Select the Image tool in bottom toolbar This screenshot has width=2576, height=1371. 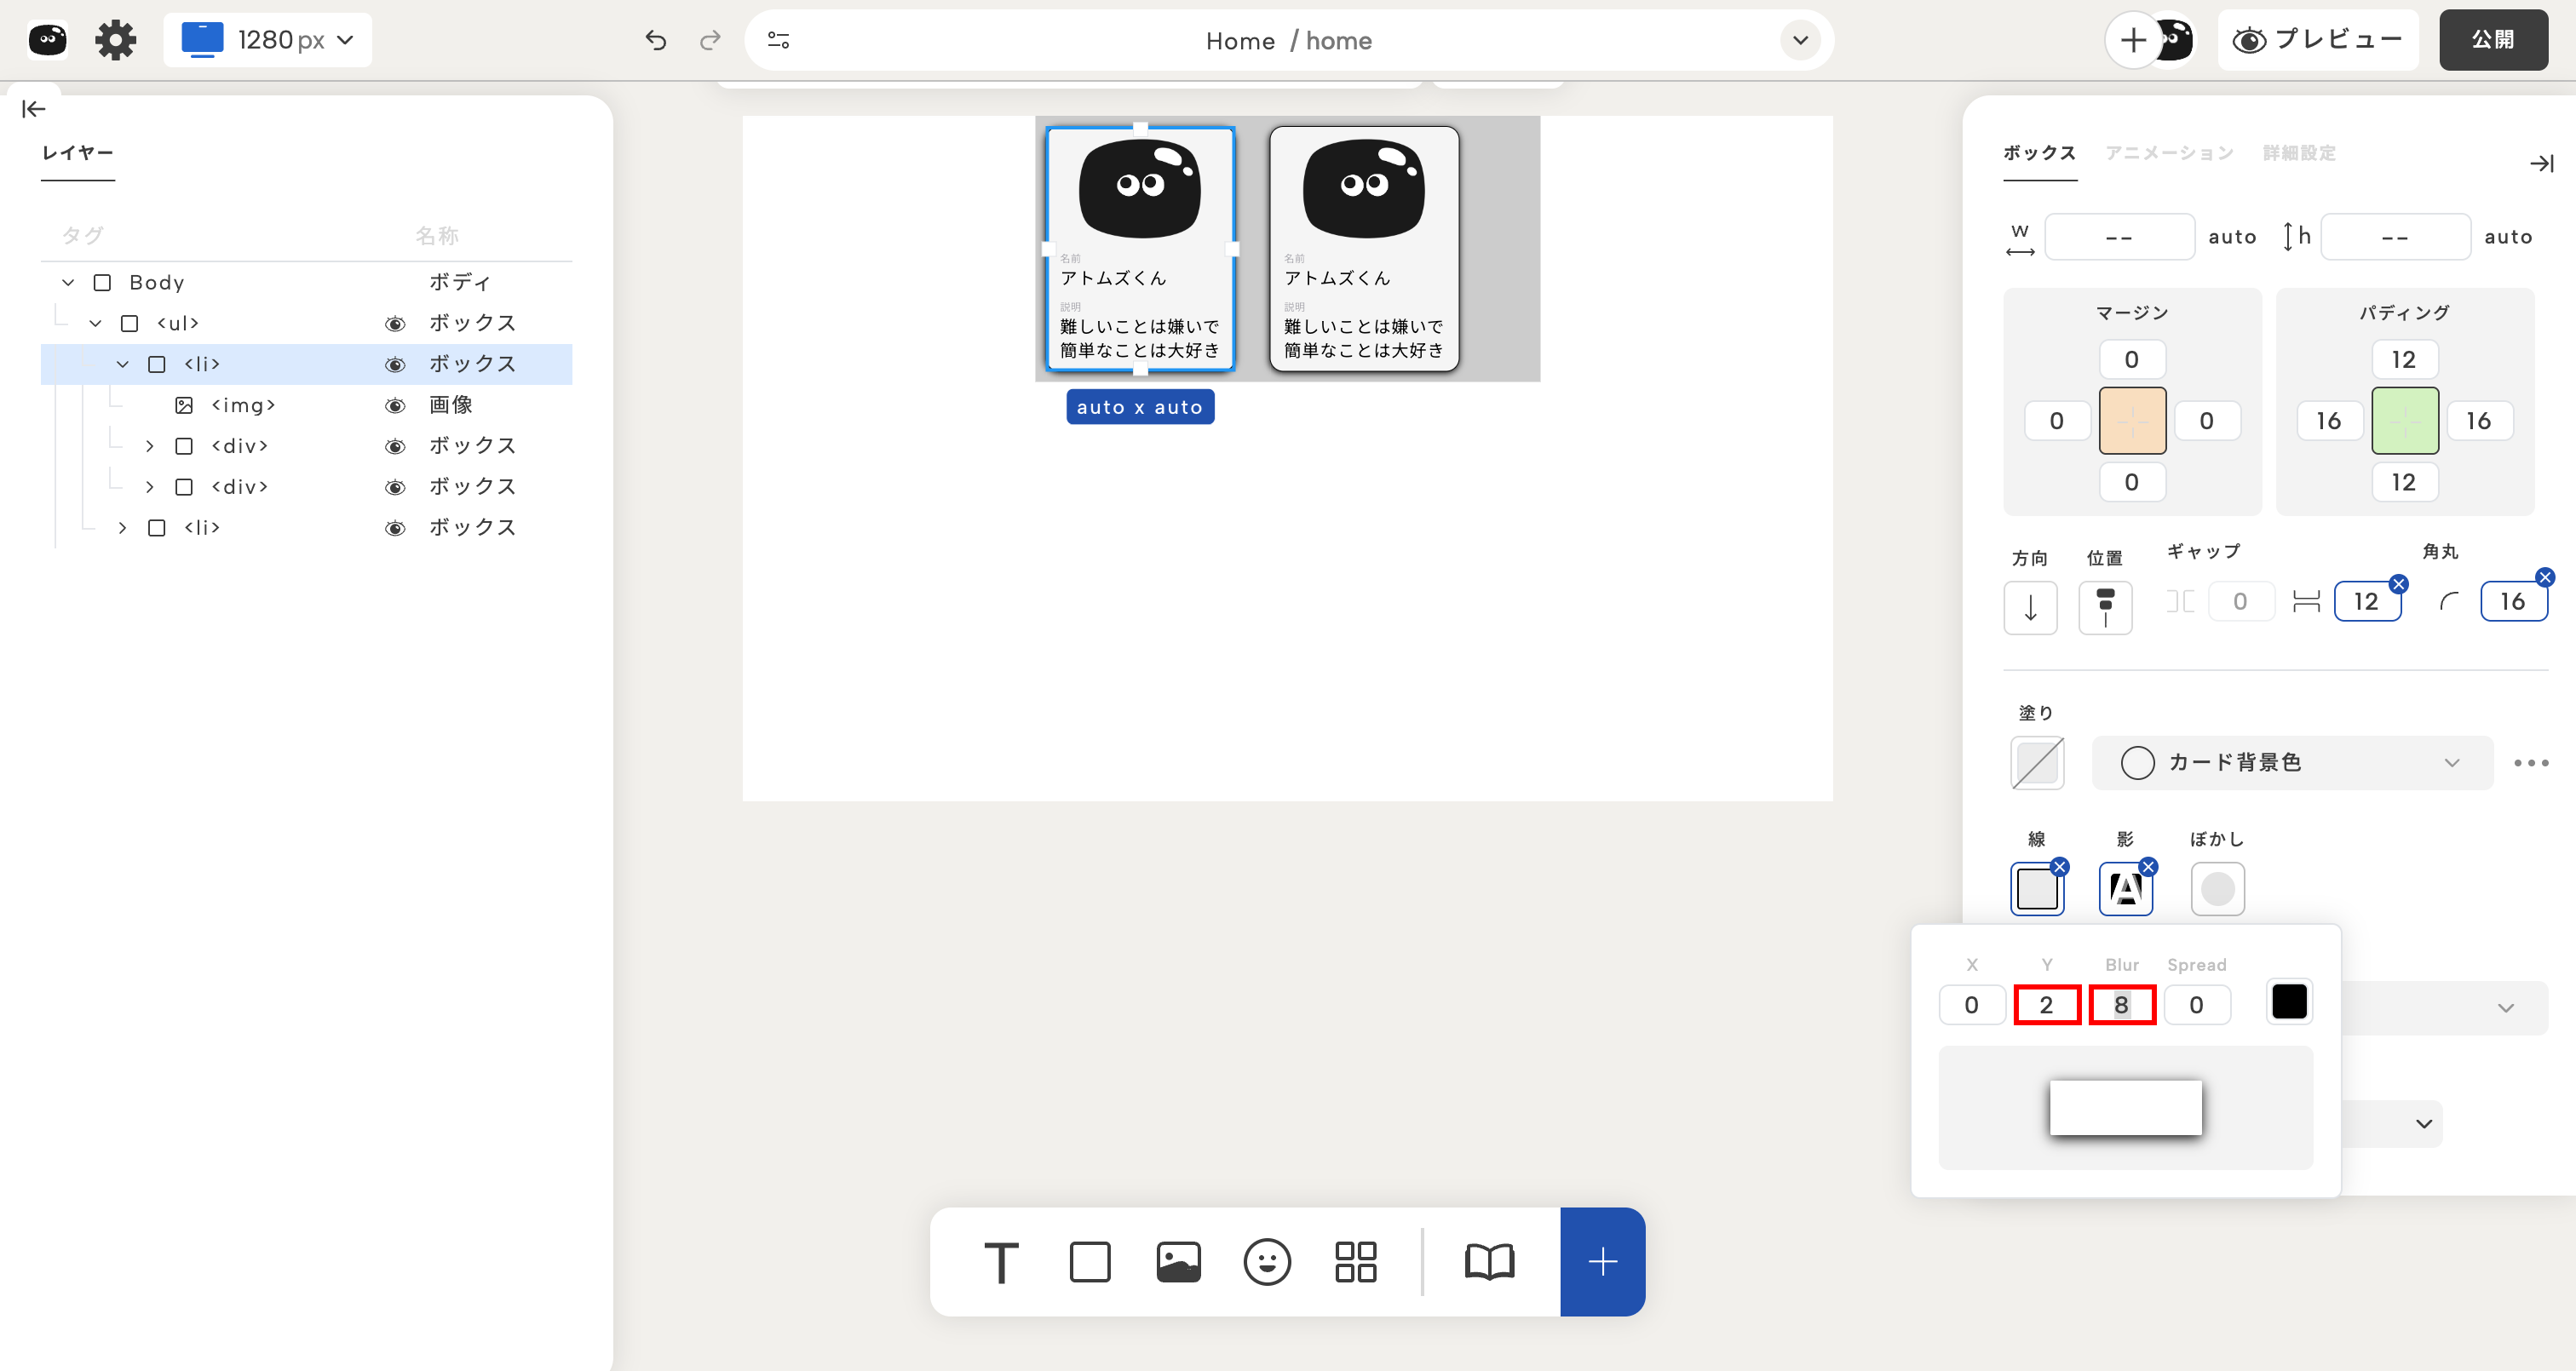pos(1178,1262)
